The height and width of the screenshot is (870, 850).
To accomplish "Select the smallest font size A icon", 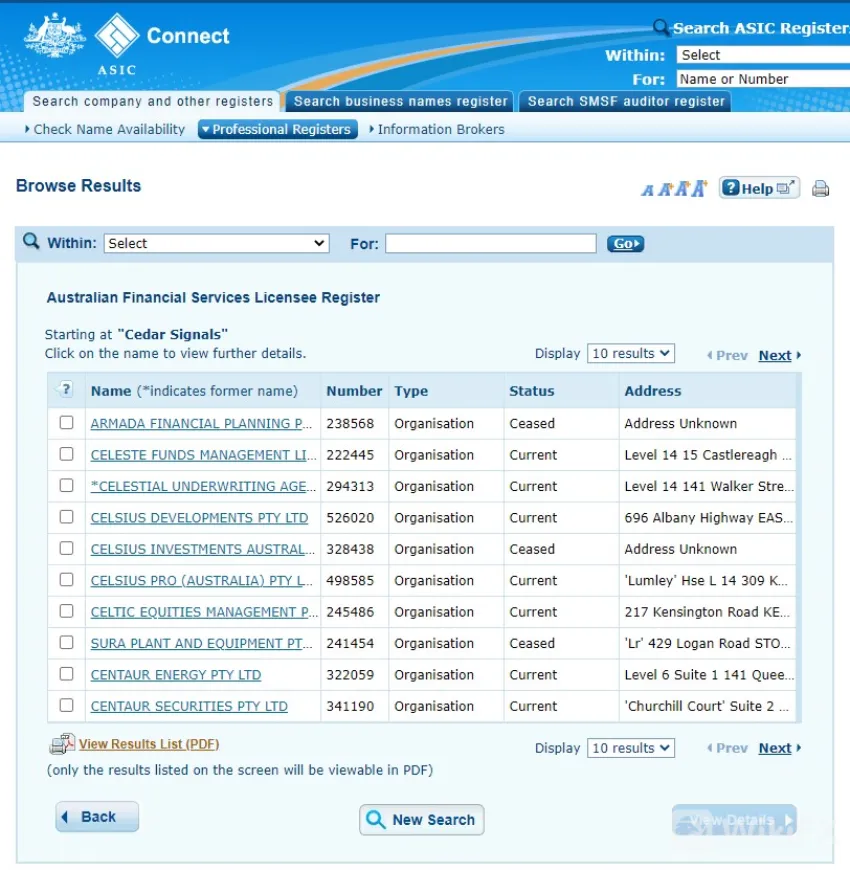I will point(647,190).
